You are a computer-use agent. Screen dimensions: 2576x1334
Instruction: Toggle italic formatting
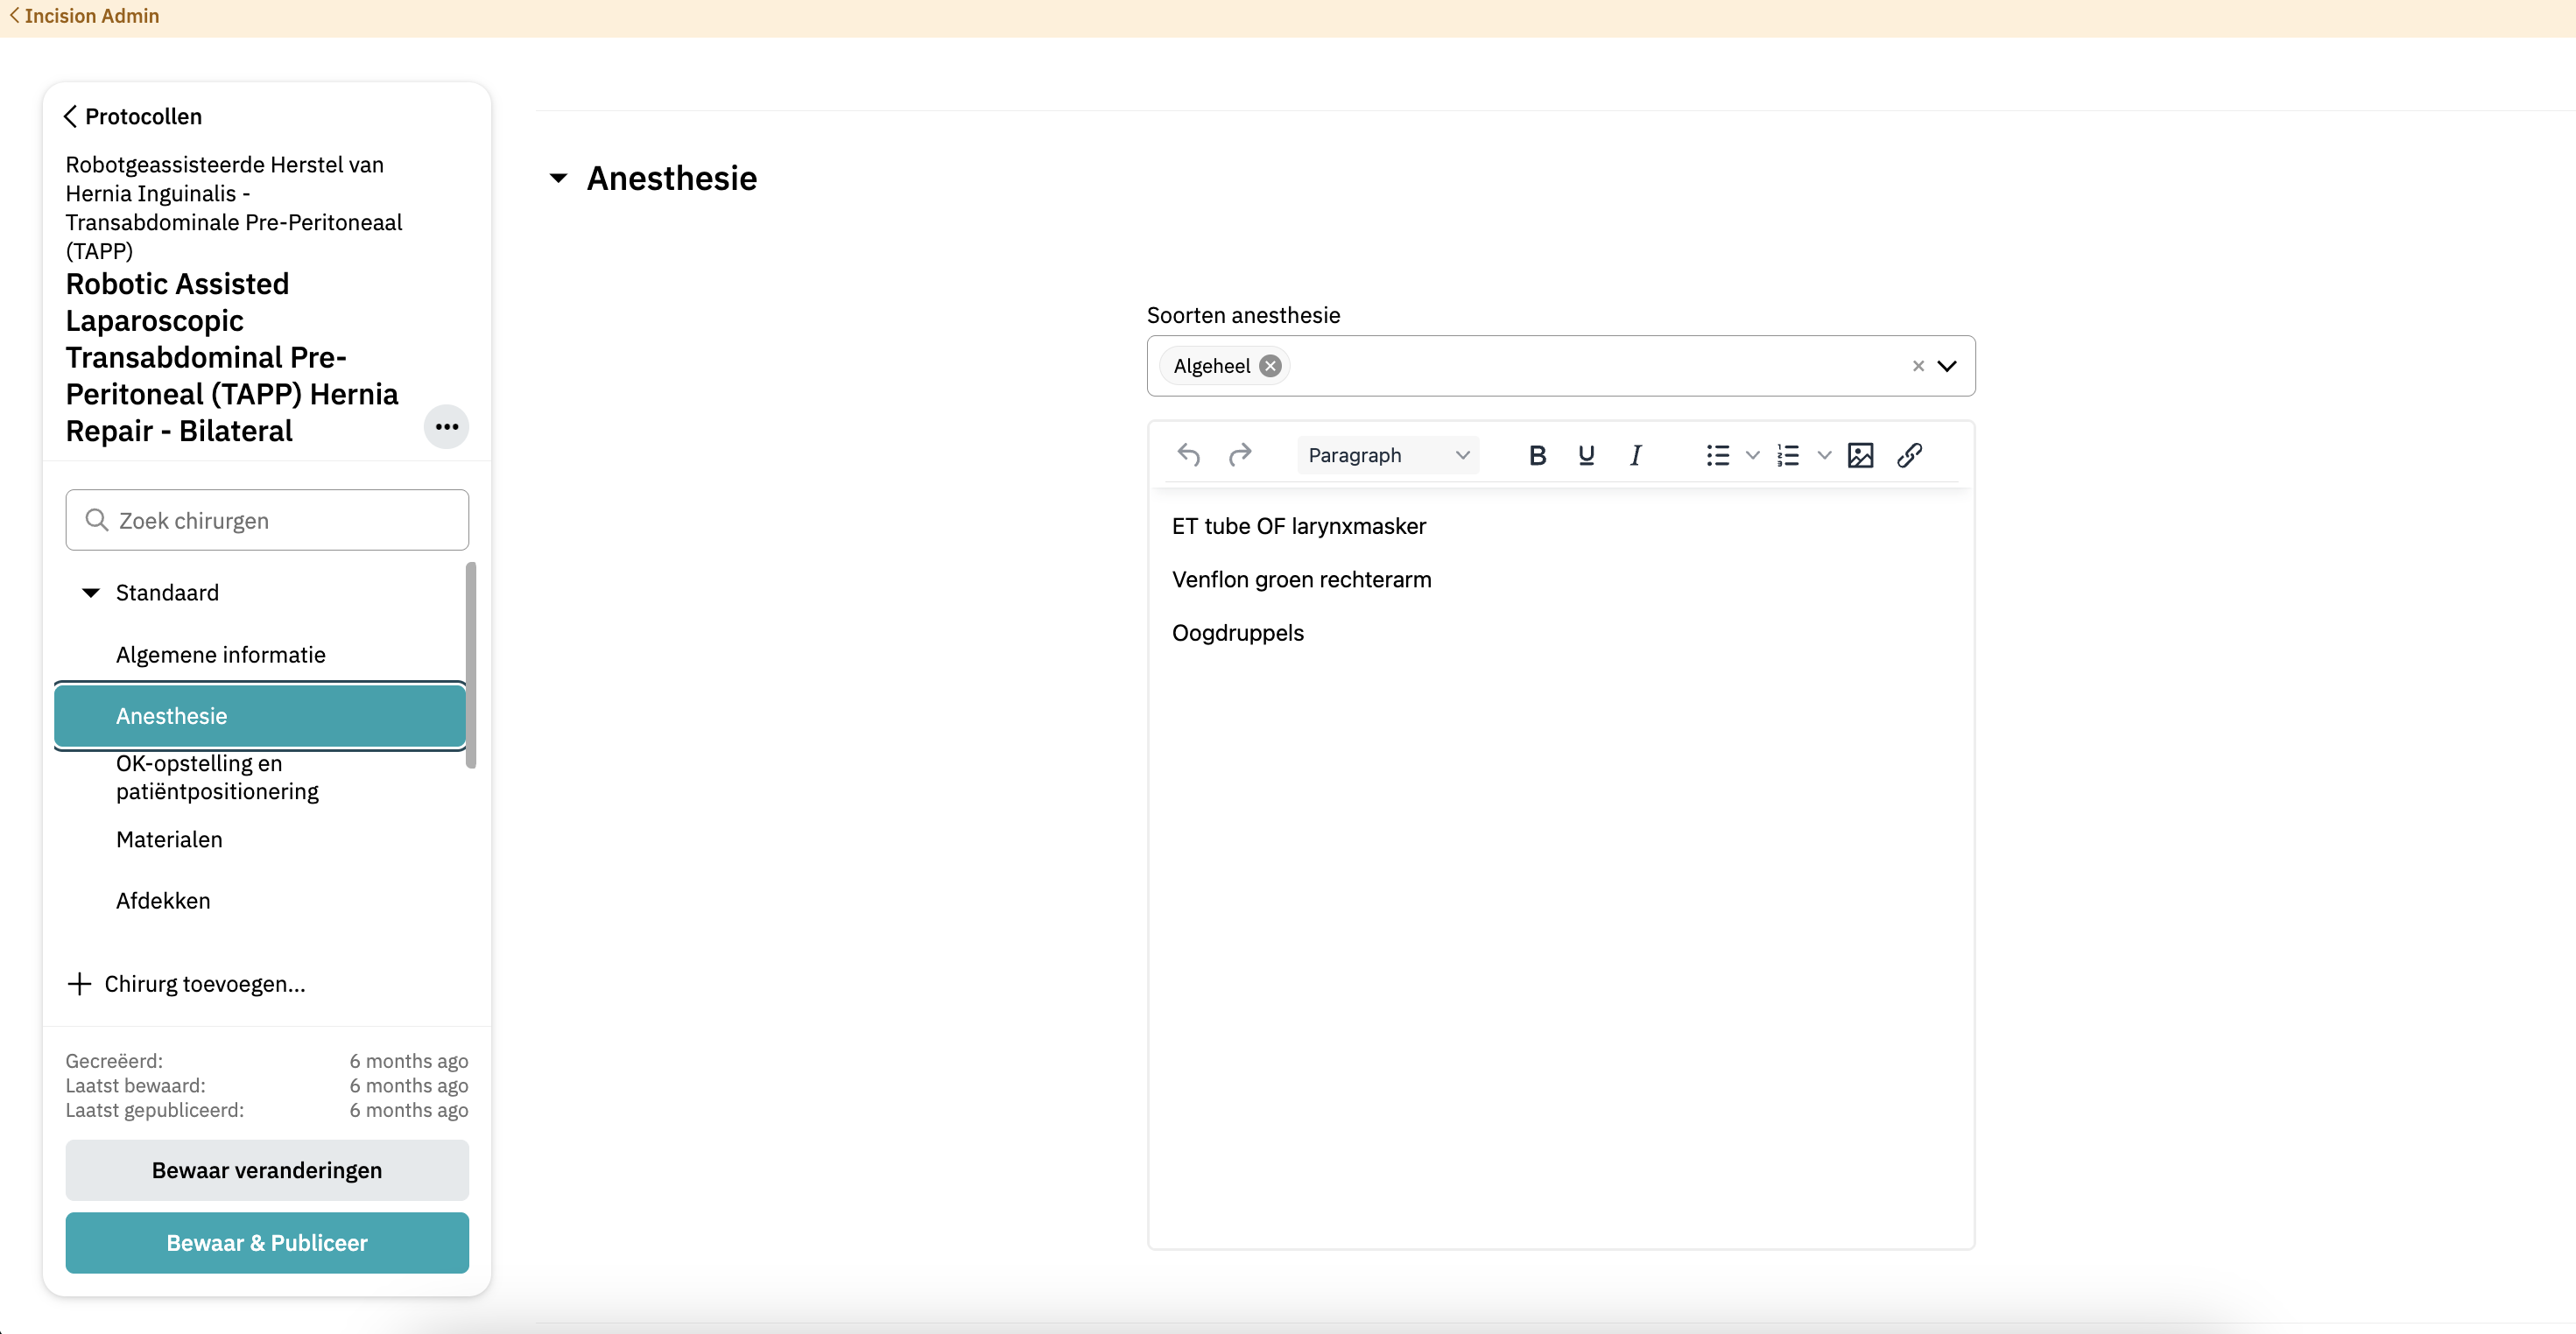pyautogui.click(x=1635, y=455)
